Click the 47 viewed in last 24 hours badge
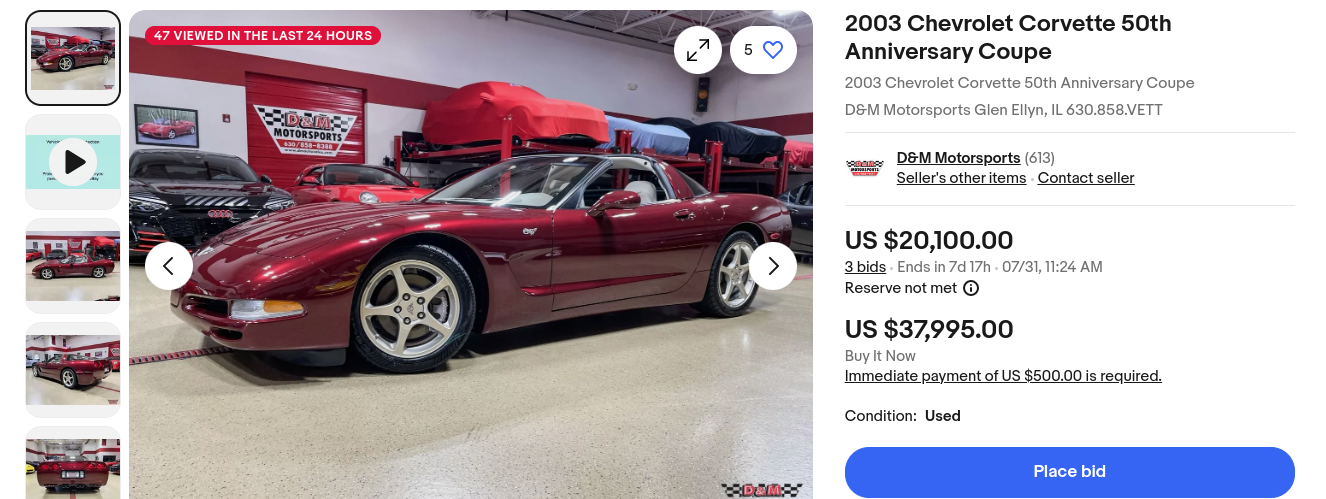Screen dimensions: 1326x499 [263, 36]
